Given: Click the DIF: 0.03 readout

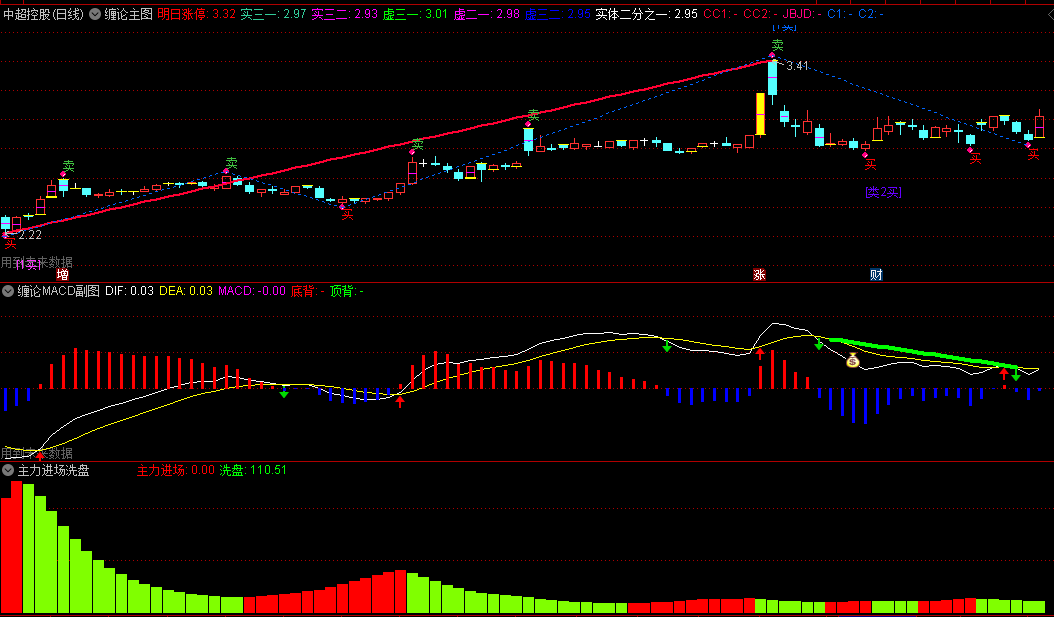Looking at the screenshot, I should (129, 291).
